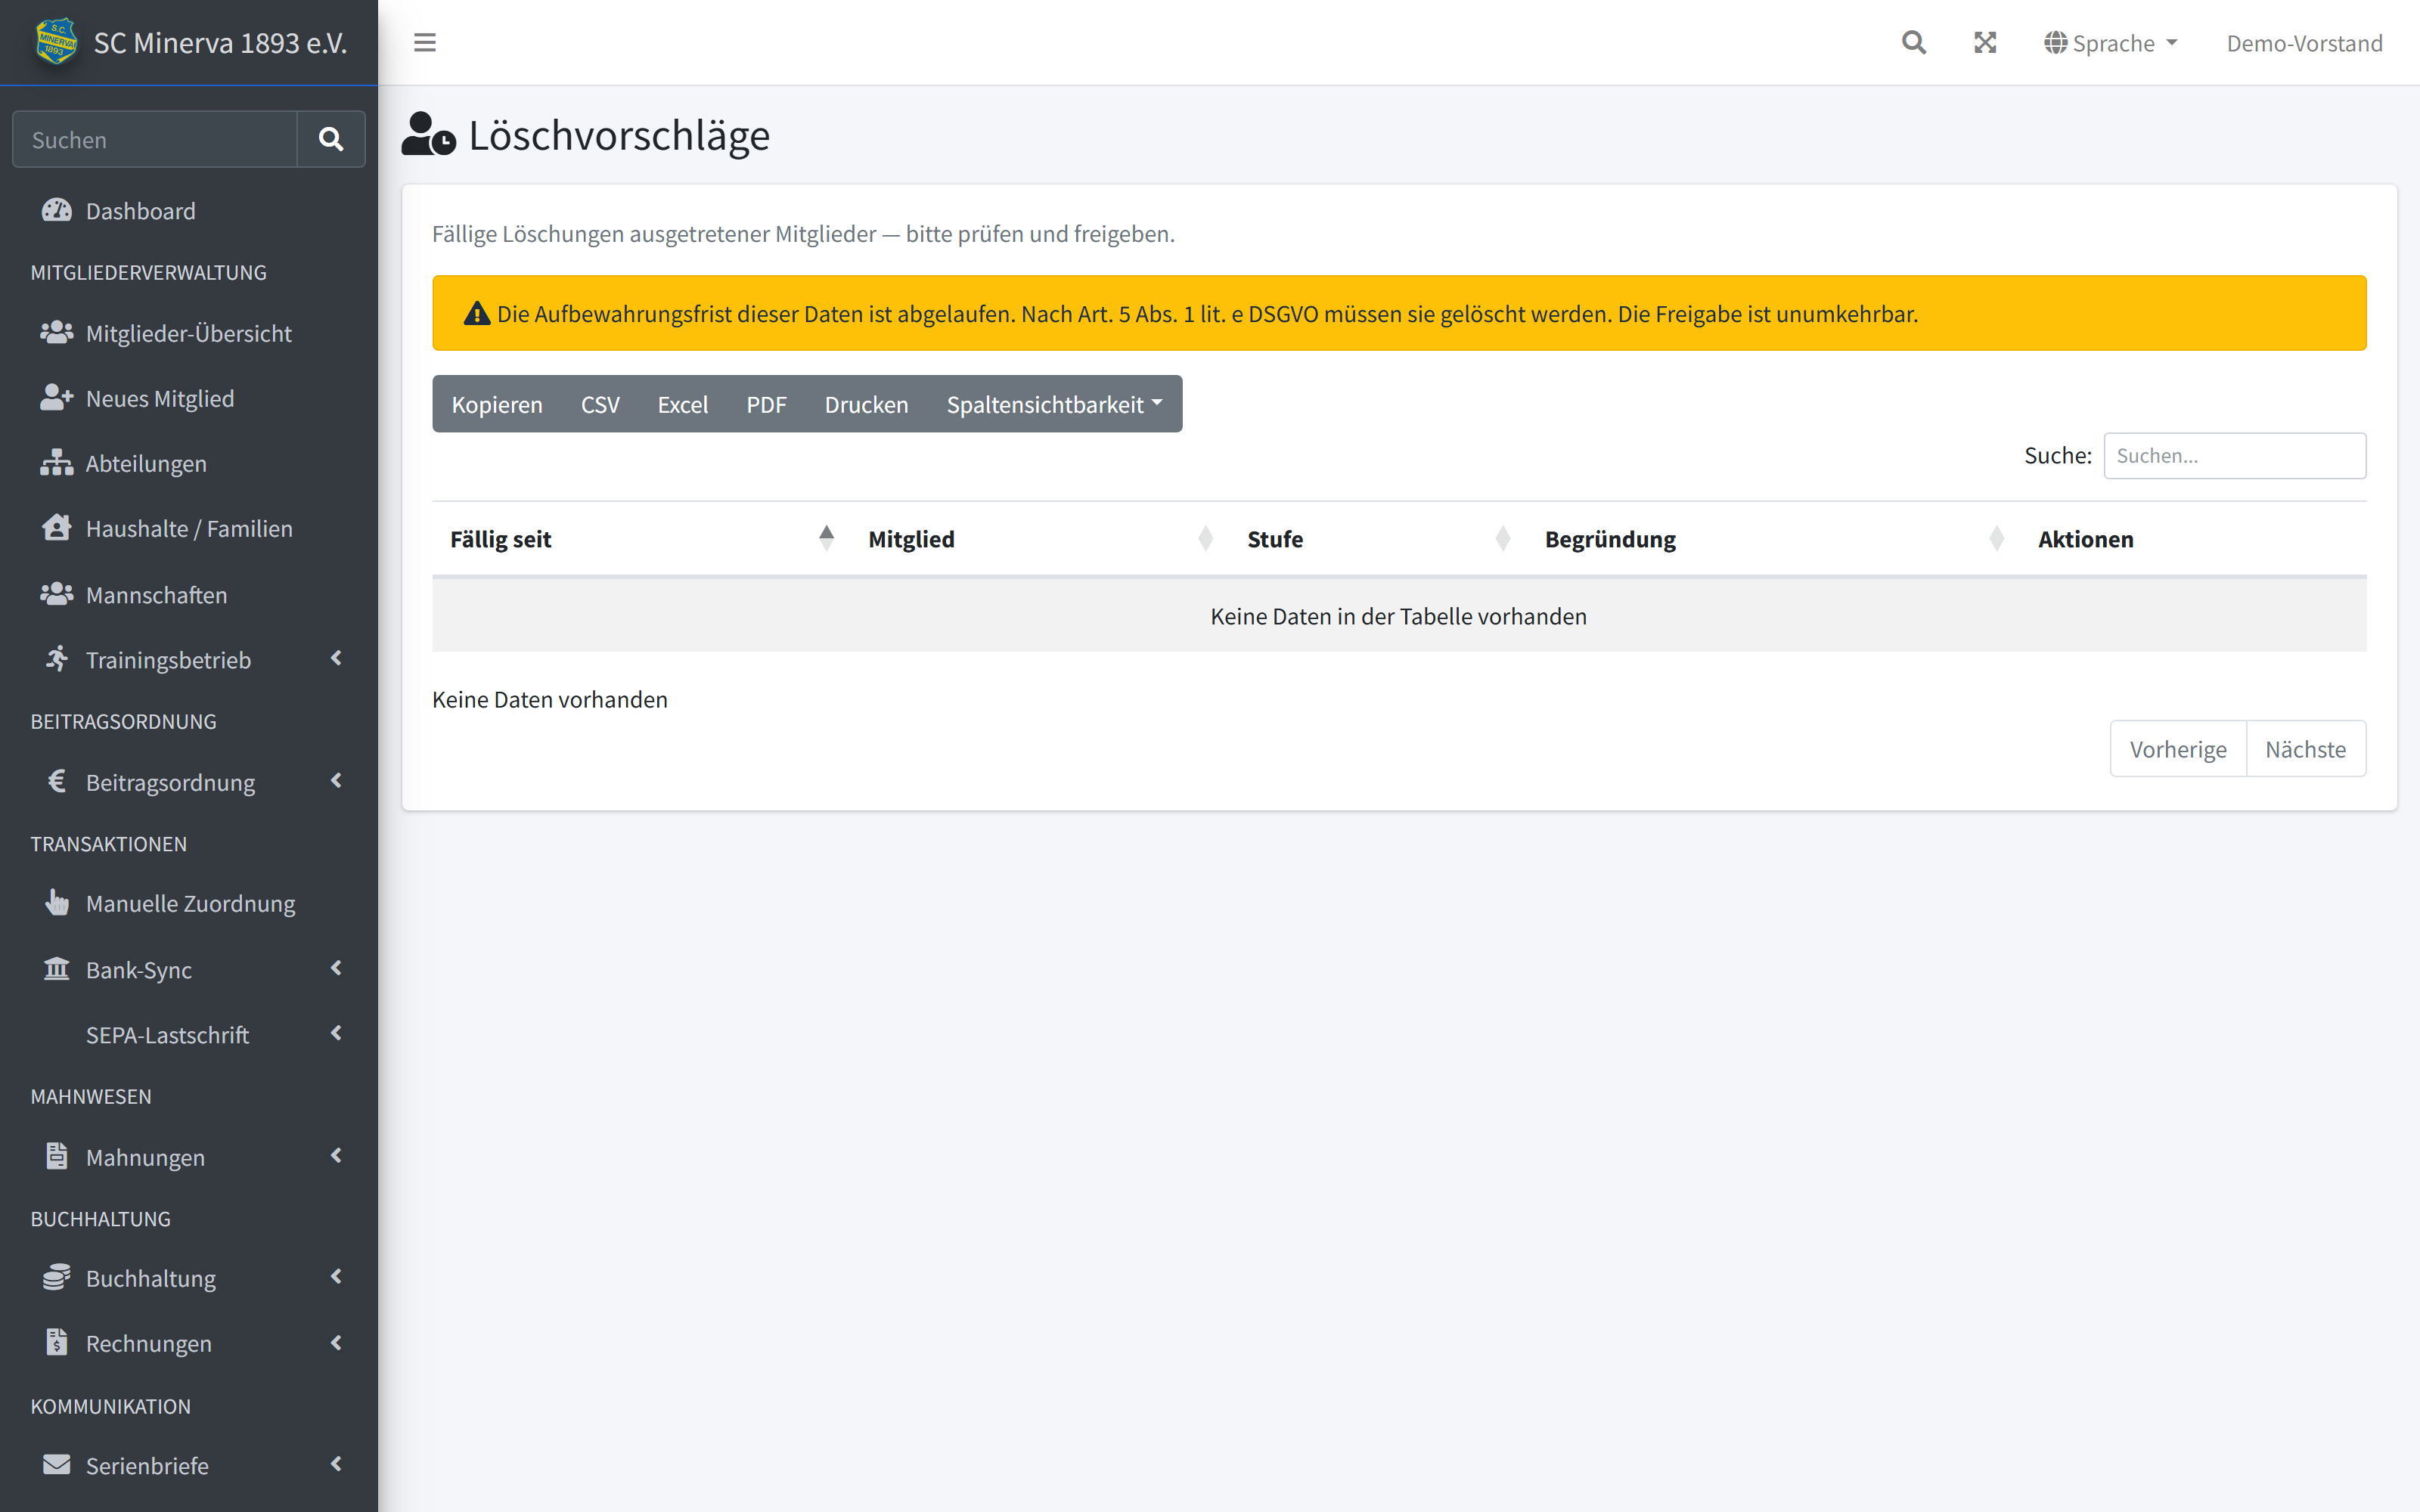The width and height of the screenshot is (2420, 1512).
Task: Navigate to Abteilungen
Action: (189, 463)
